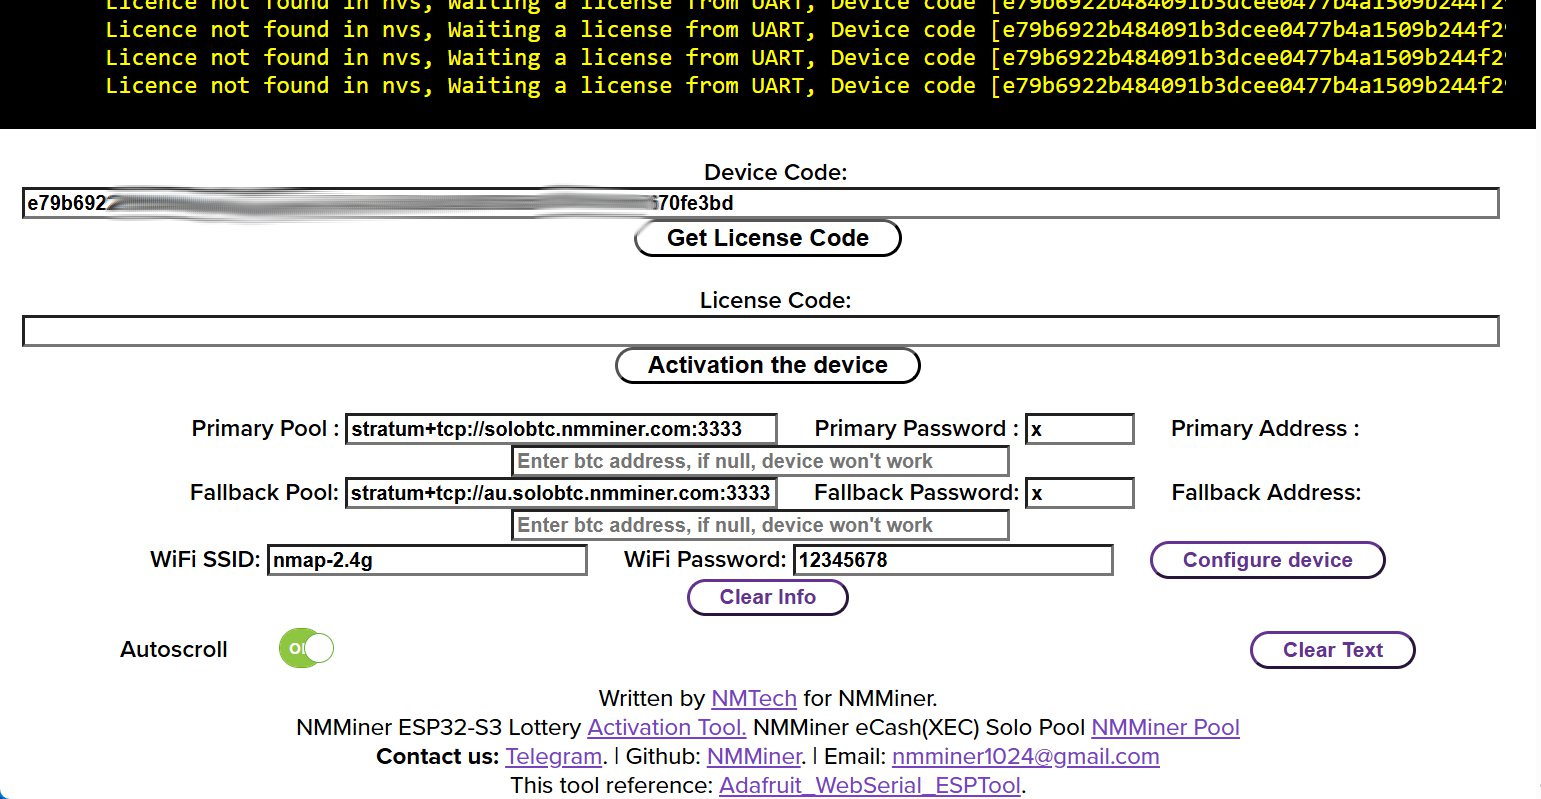This screenshot has width=1541, height=799.
Task: Select the Fallback Pool URL field
Action: click(x=561, y=493)
